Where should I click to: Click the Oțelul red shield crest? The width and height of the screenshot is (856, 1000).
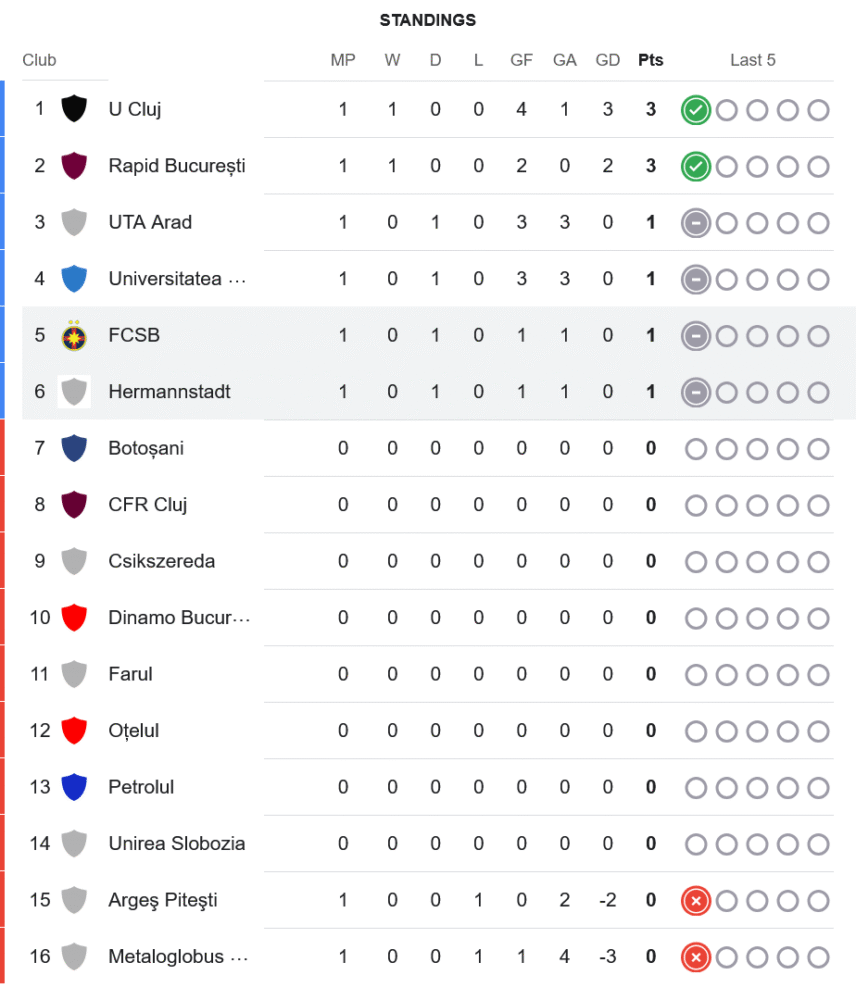[x=74, y=731]
